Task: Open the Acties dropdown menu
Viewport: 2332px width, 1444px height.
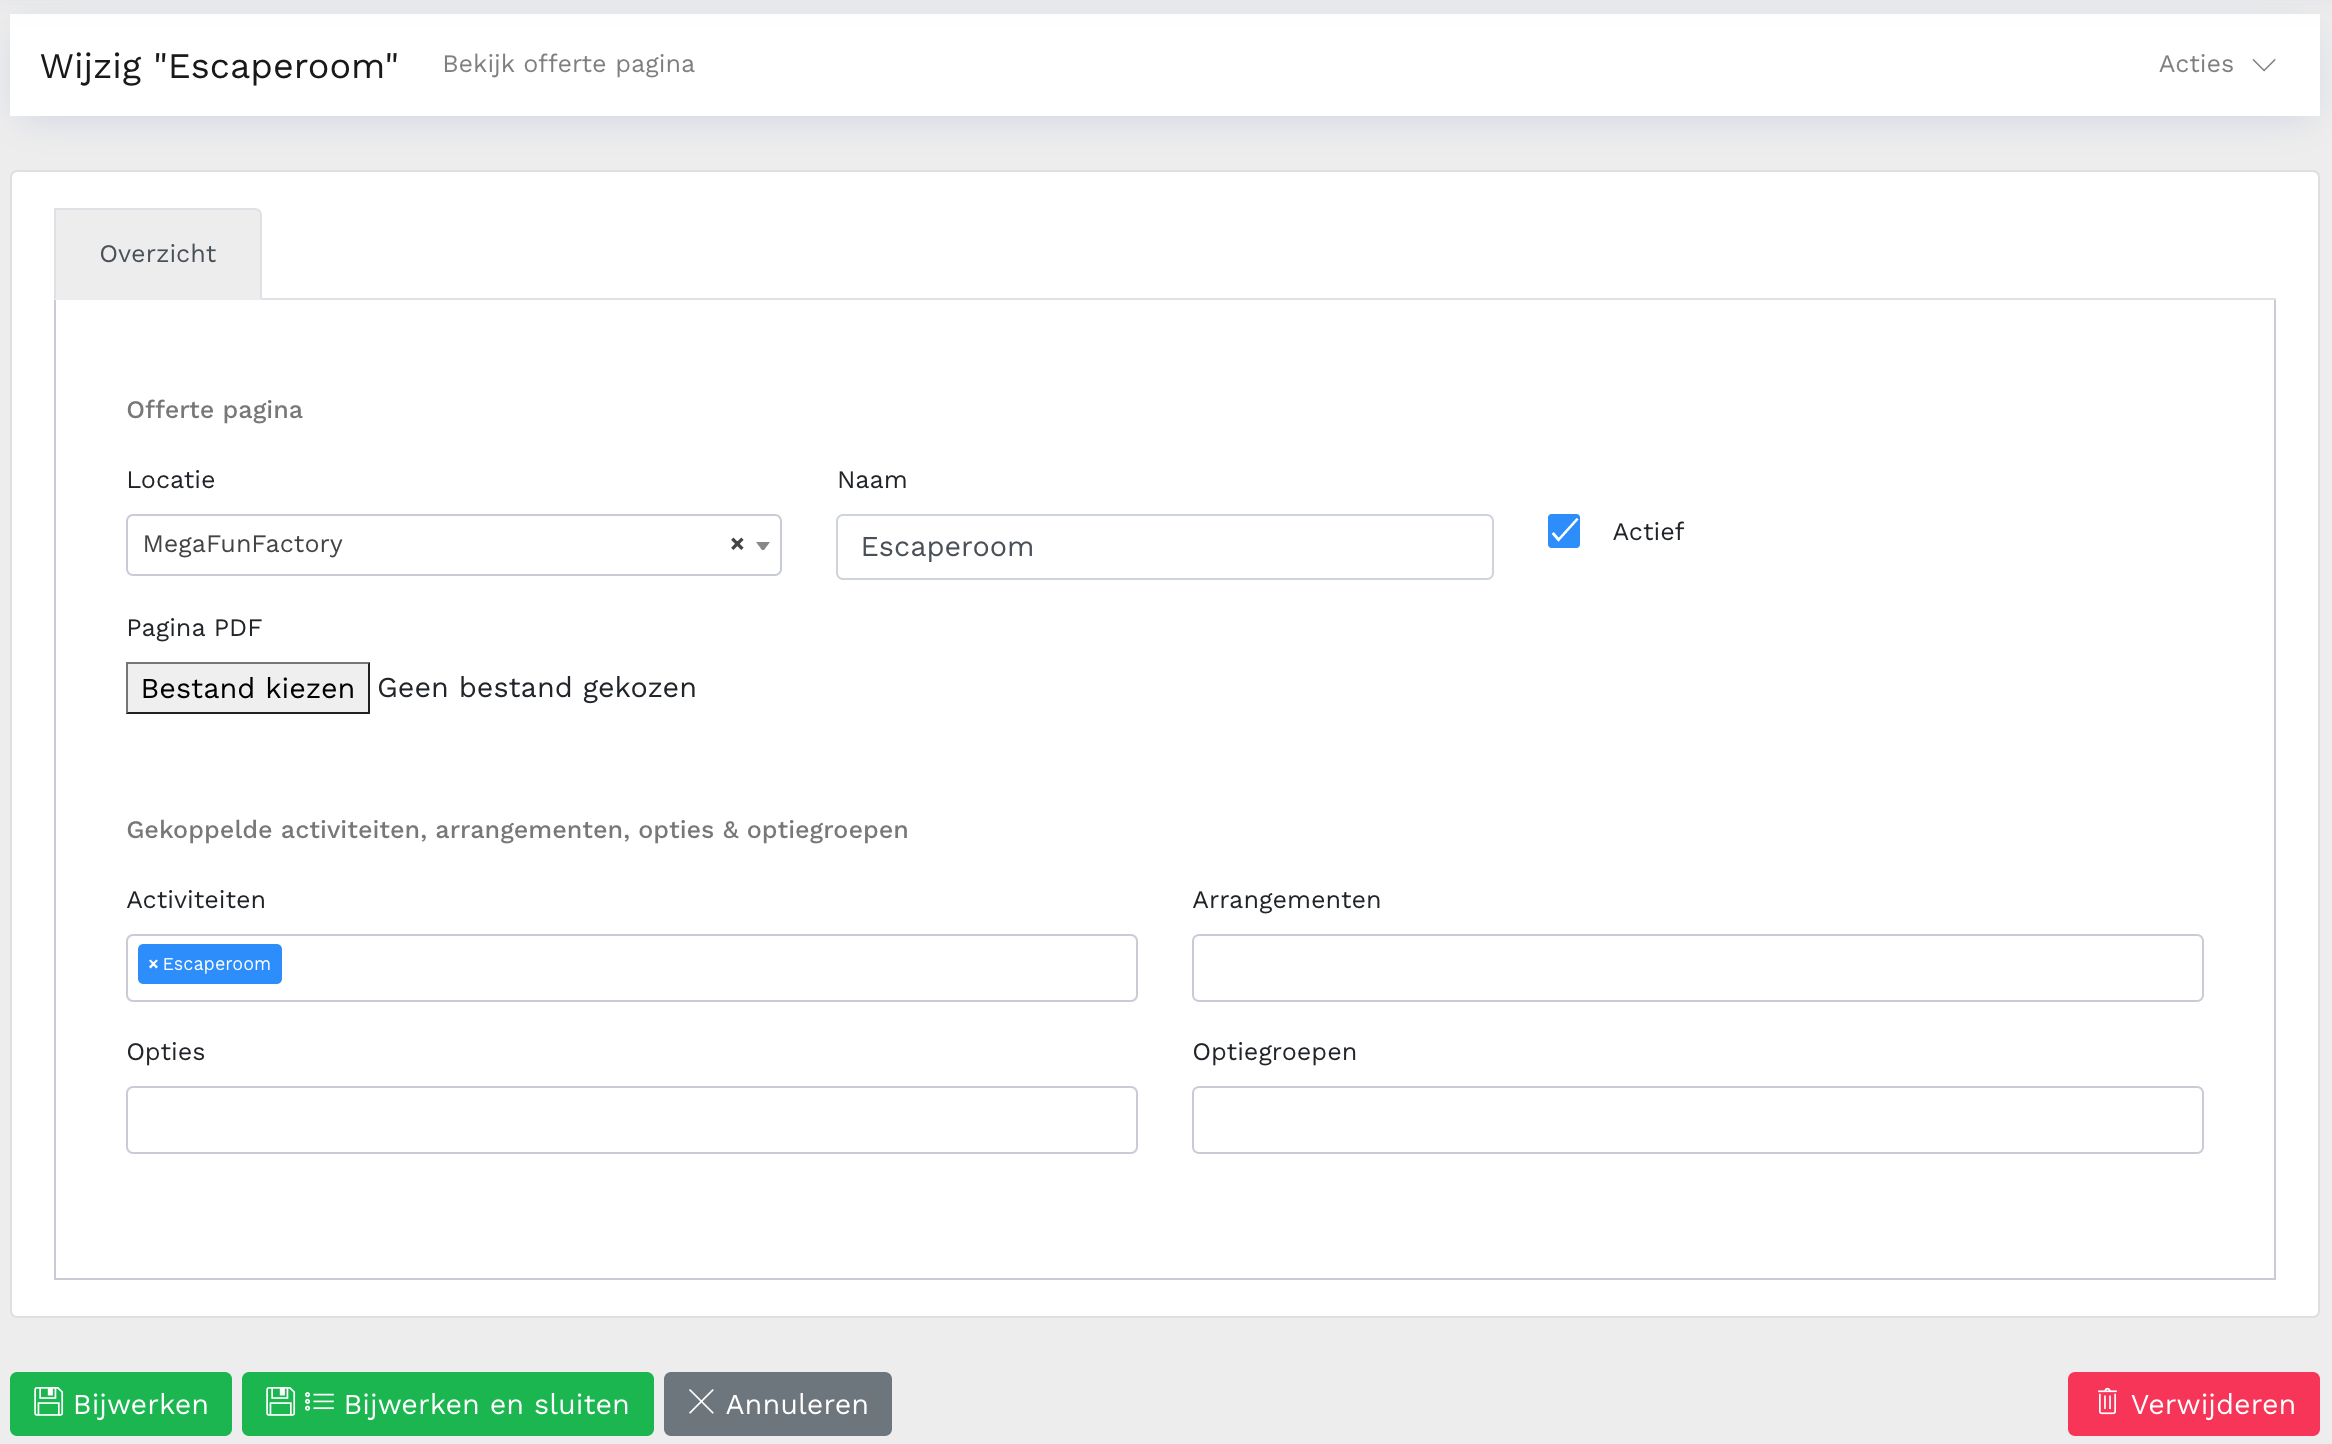Action: click(x=2196, y=64)
